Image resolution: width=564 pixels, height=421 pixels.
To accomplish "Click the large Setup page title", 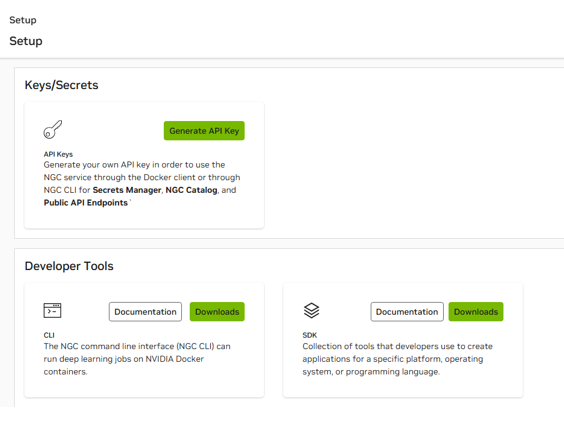I will pyautogui.click(x=26, y=41).
